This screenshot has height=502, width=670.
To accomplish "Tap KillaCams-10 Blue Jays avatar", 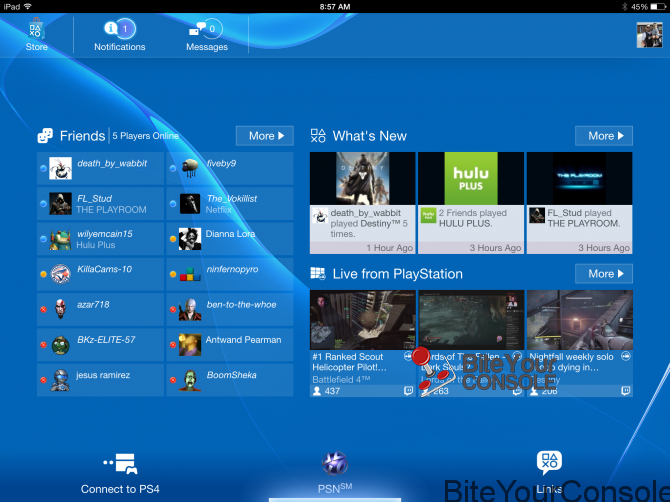I will point(60,274).
